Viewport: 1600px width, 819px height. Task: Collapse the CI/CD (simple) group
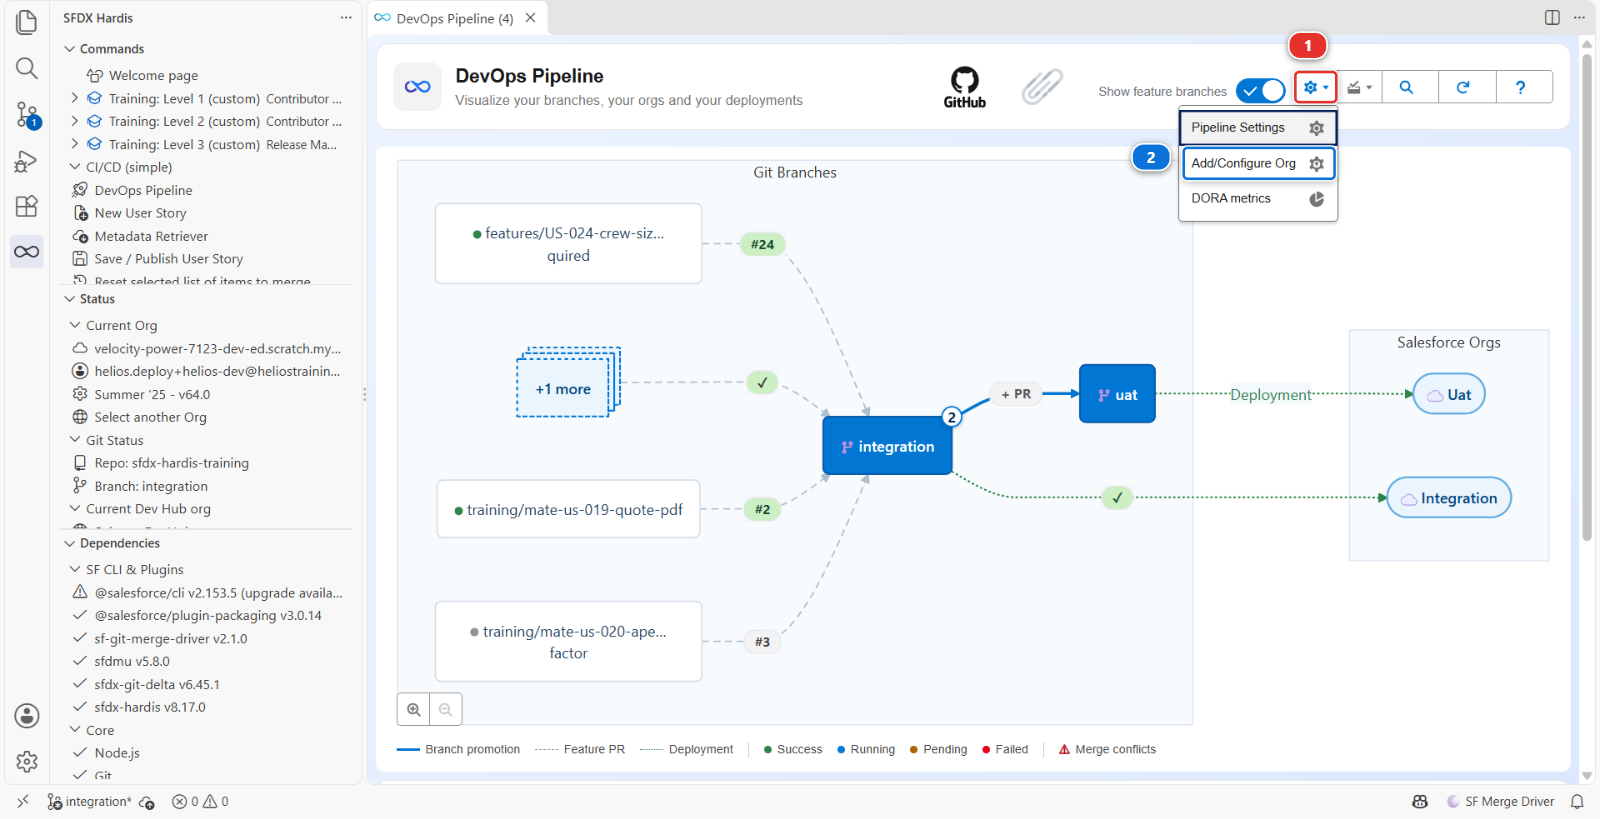75,167
